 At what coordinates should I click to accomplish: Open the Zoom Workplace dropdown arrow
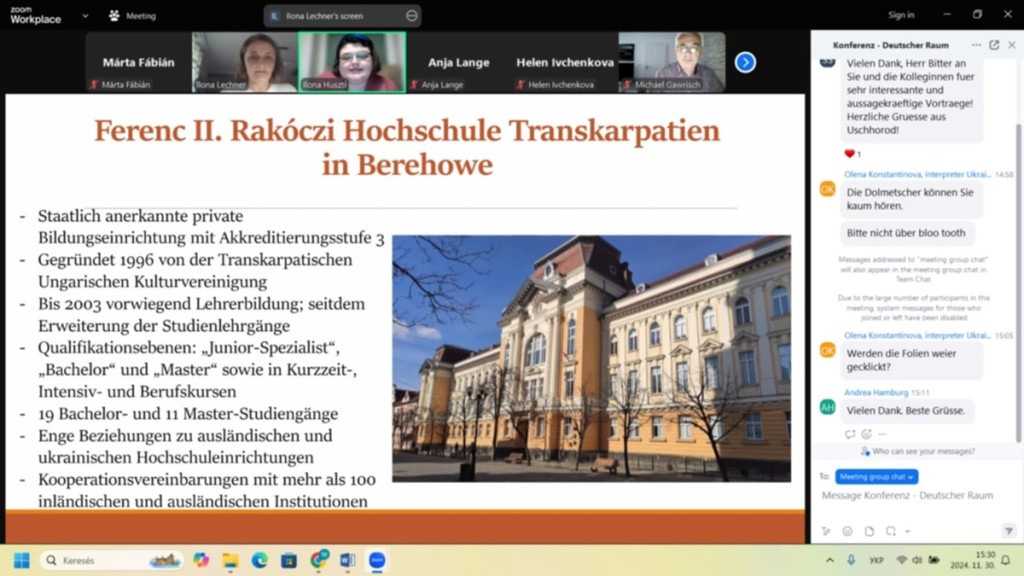(x=85, y=16)
